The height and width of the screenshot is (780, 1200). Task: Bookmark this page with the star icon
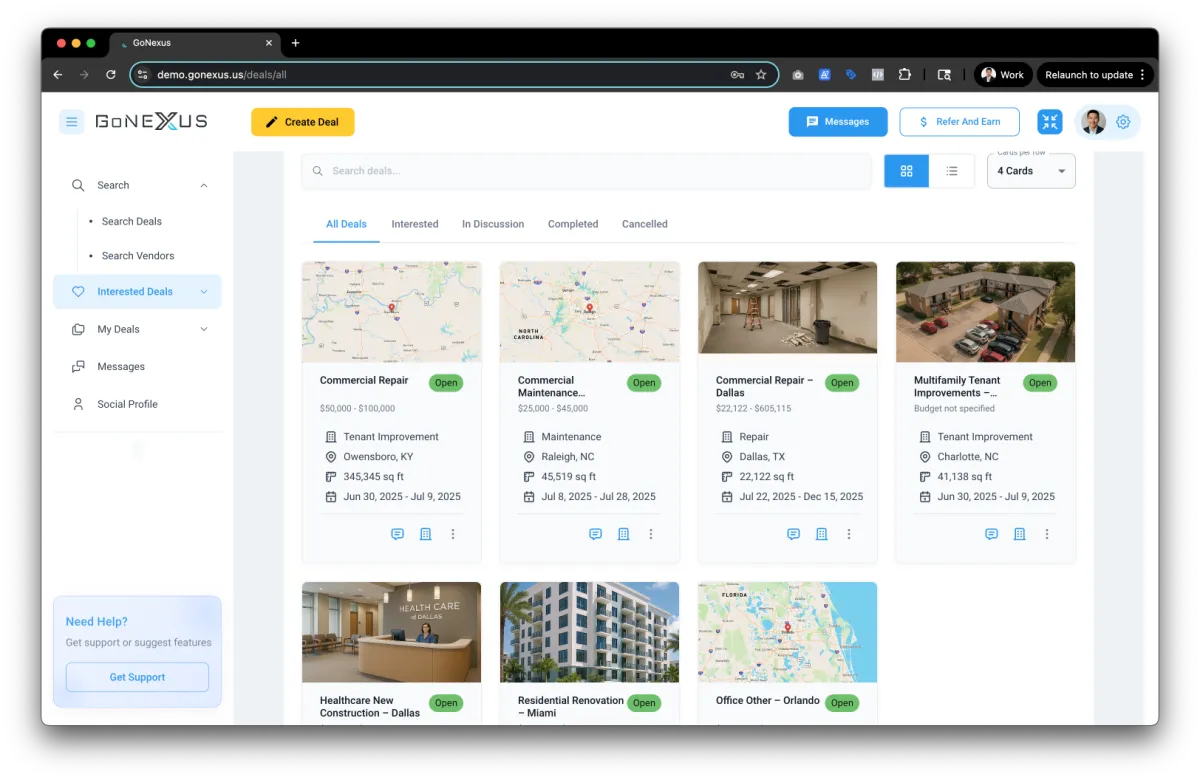click(761, 75)
